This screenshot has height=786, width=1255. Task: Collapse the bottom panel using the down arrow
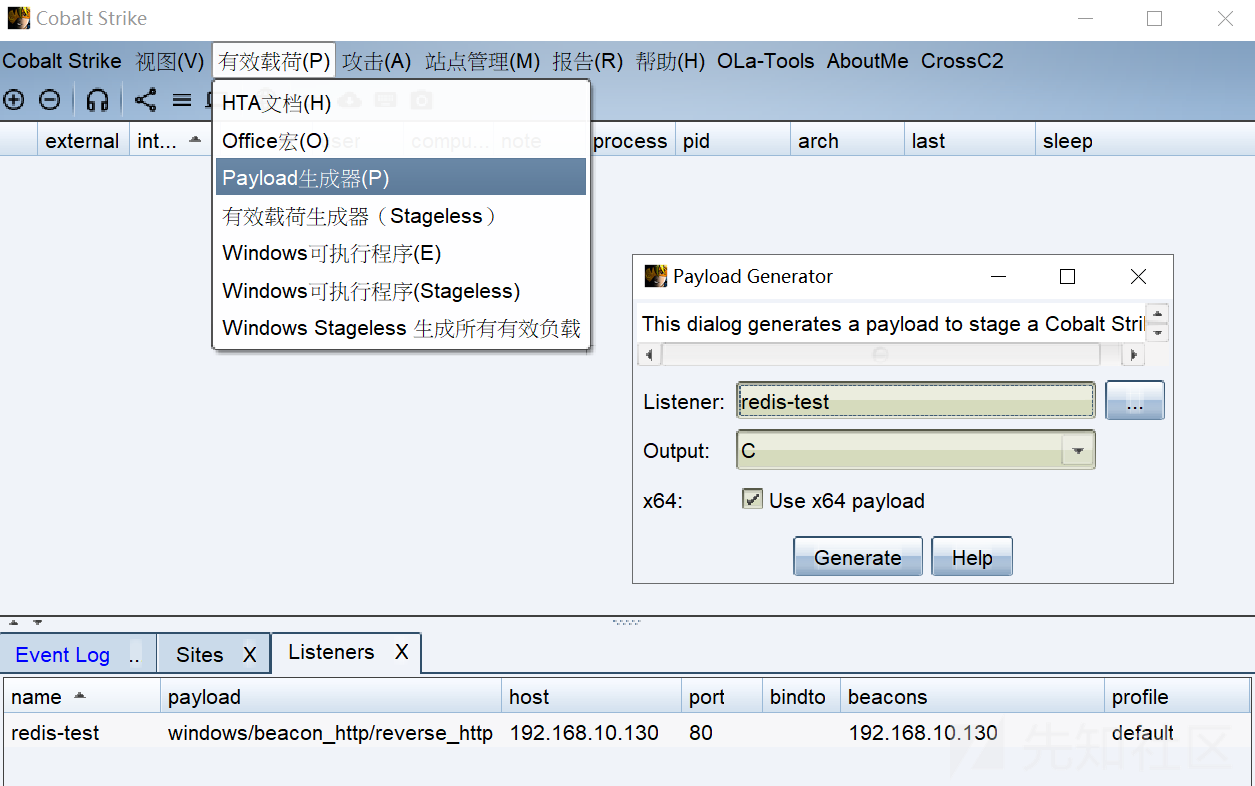coord(37,622)
